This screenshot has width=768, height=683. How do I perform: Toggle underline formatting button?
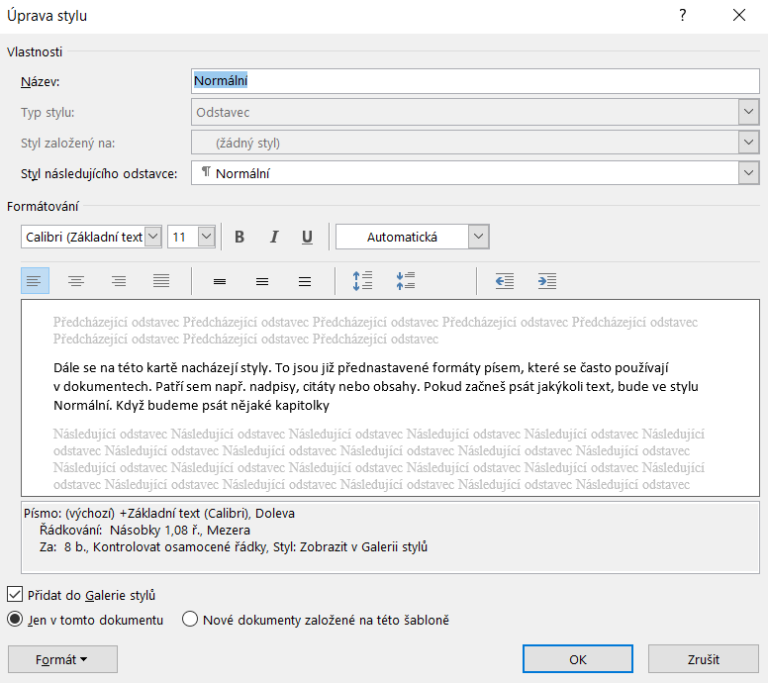pyautogui.click(x=307, y=237)
